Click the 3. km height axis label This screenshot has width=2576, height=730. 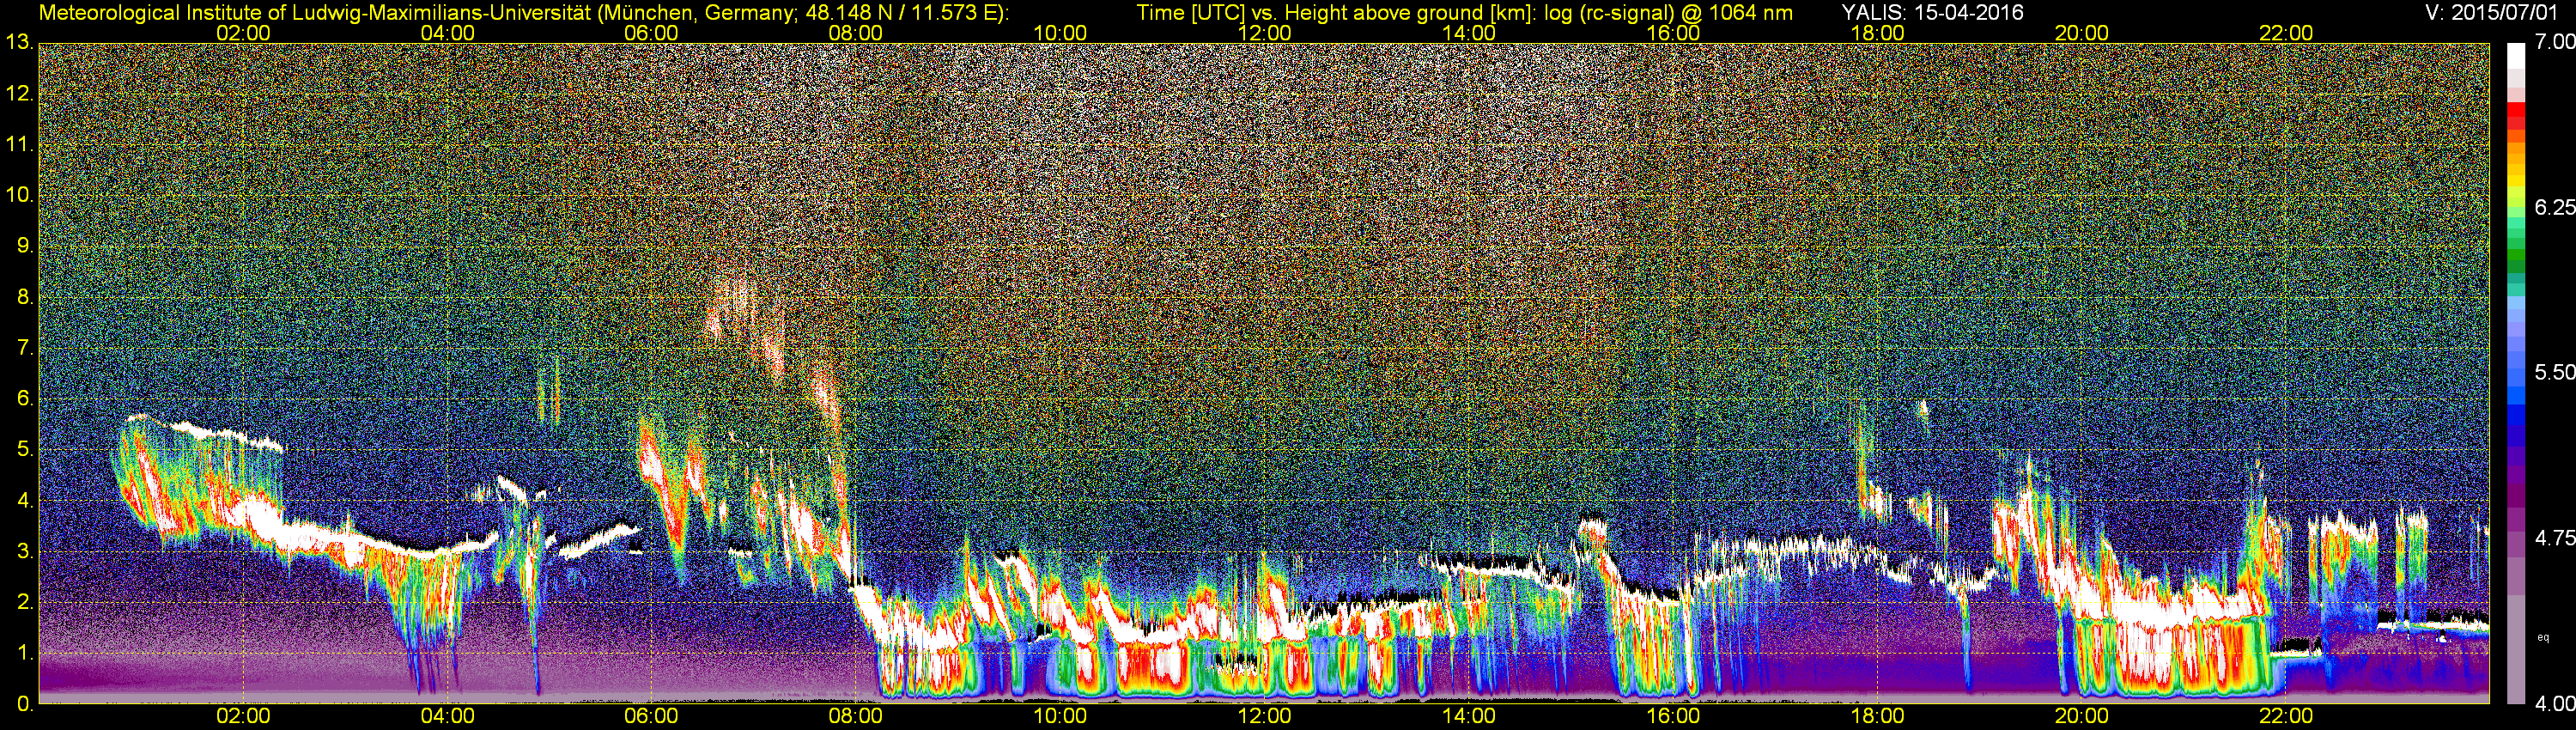[x=25, y=552]
